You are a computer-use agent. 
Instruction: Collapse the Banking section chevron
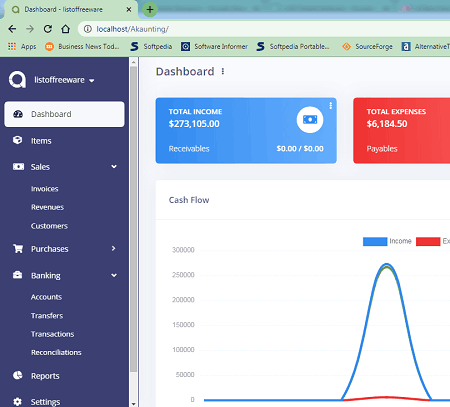(x=114, y=275)
